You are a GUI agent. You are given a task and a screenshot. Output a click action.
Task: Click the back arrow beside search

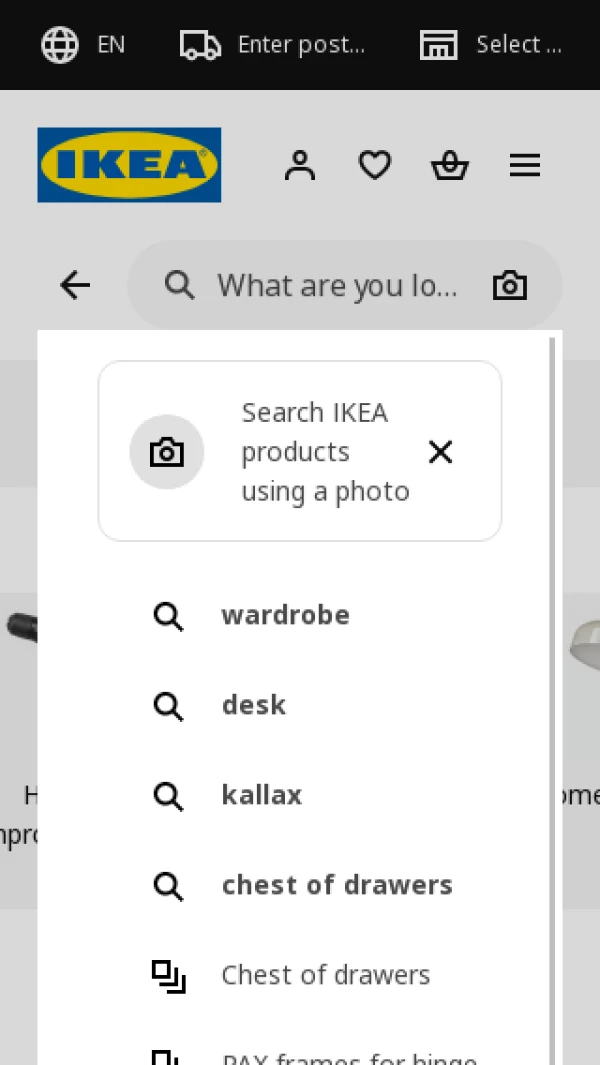[x=75, y=286]
